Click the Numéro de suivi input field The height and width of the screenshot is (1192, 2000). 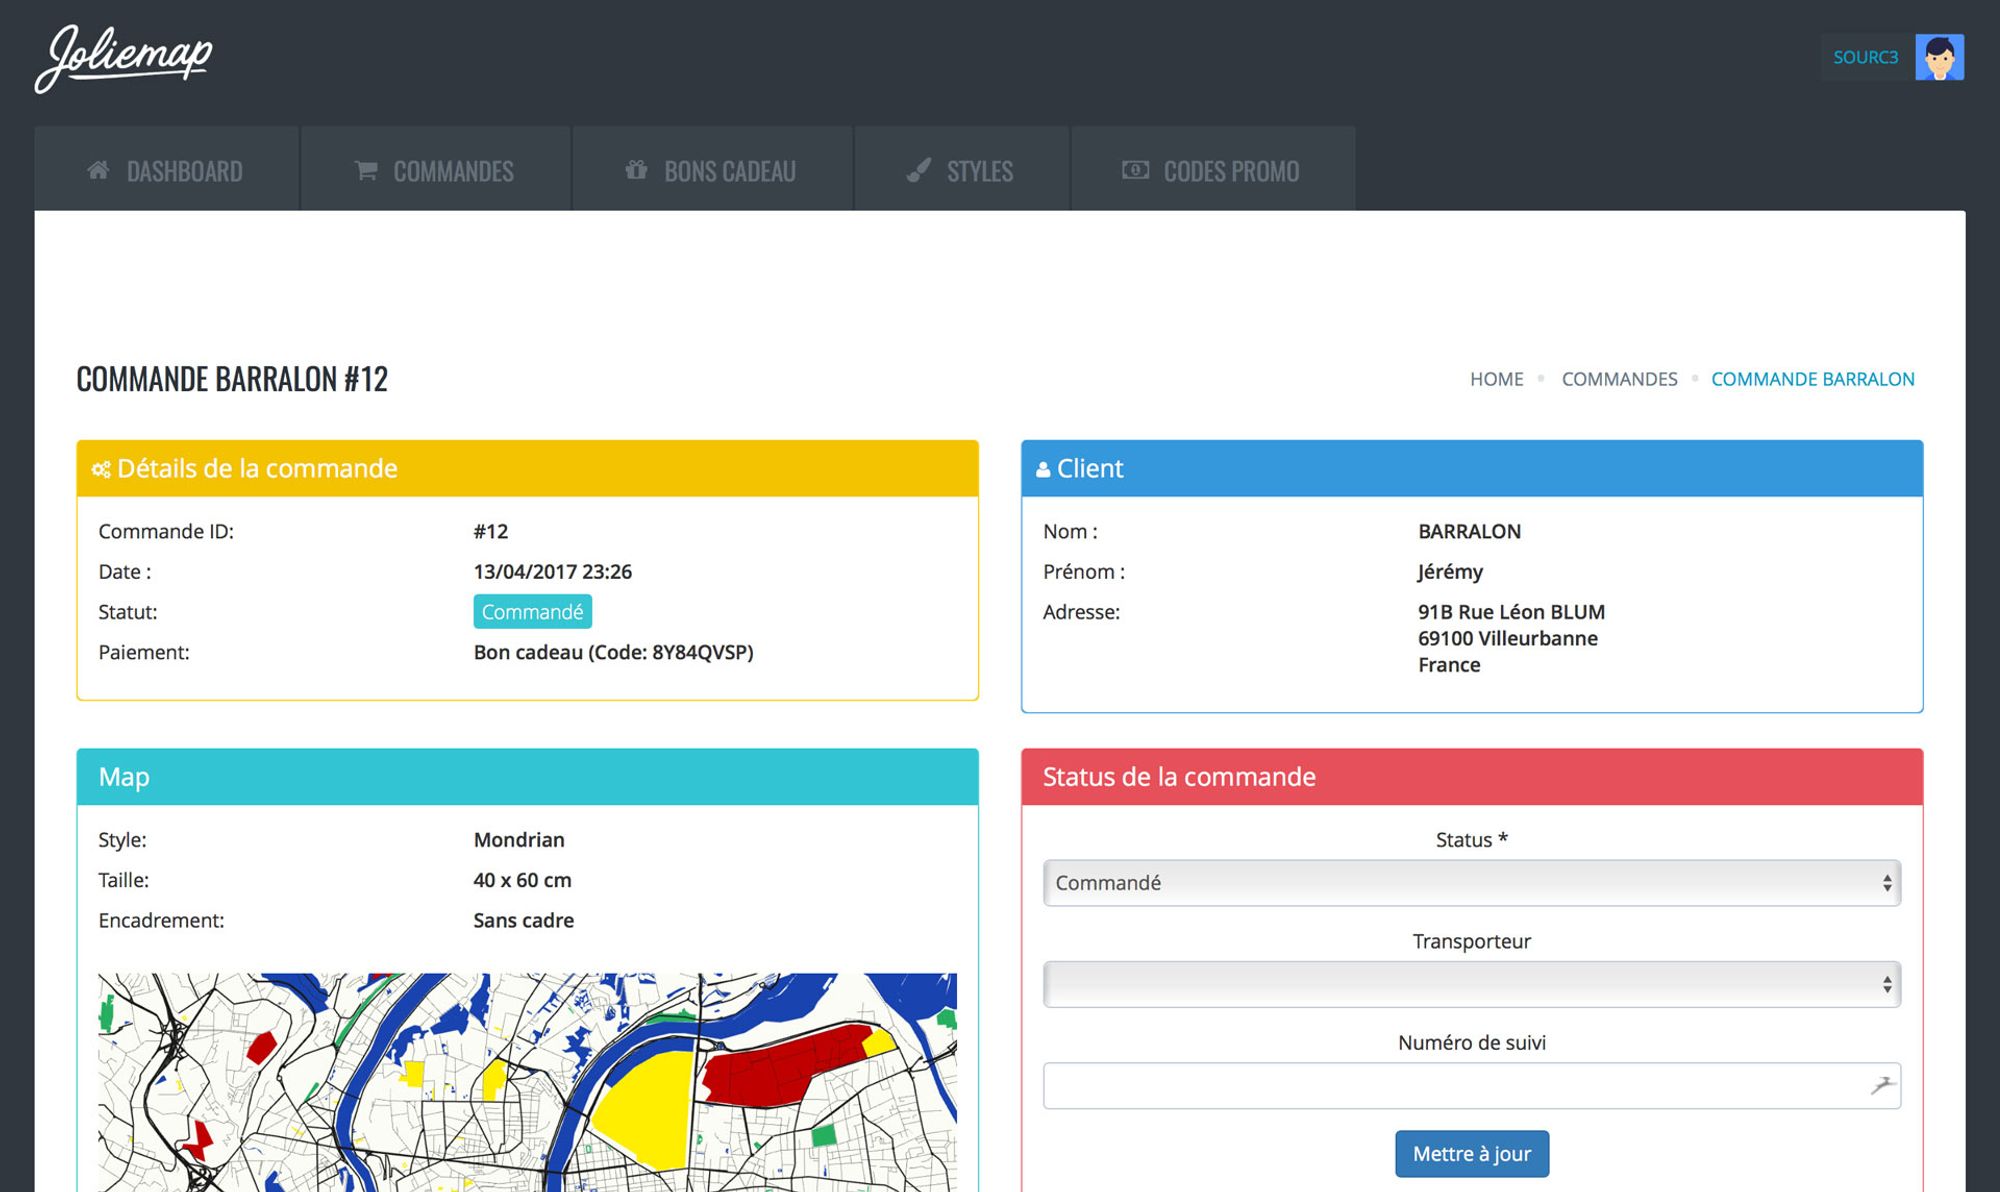point(1450,1086)
